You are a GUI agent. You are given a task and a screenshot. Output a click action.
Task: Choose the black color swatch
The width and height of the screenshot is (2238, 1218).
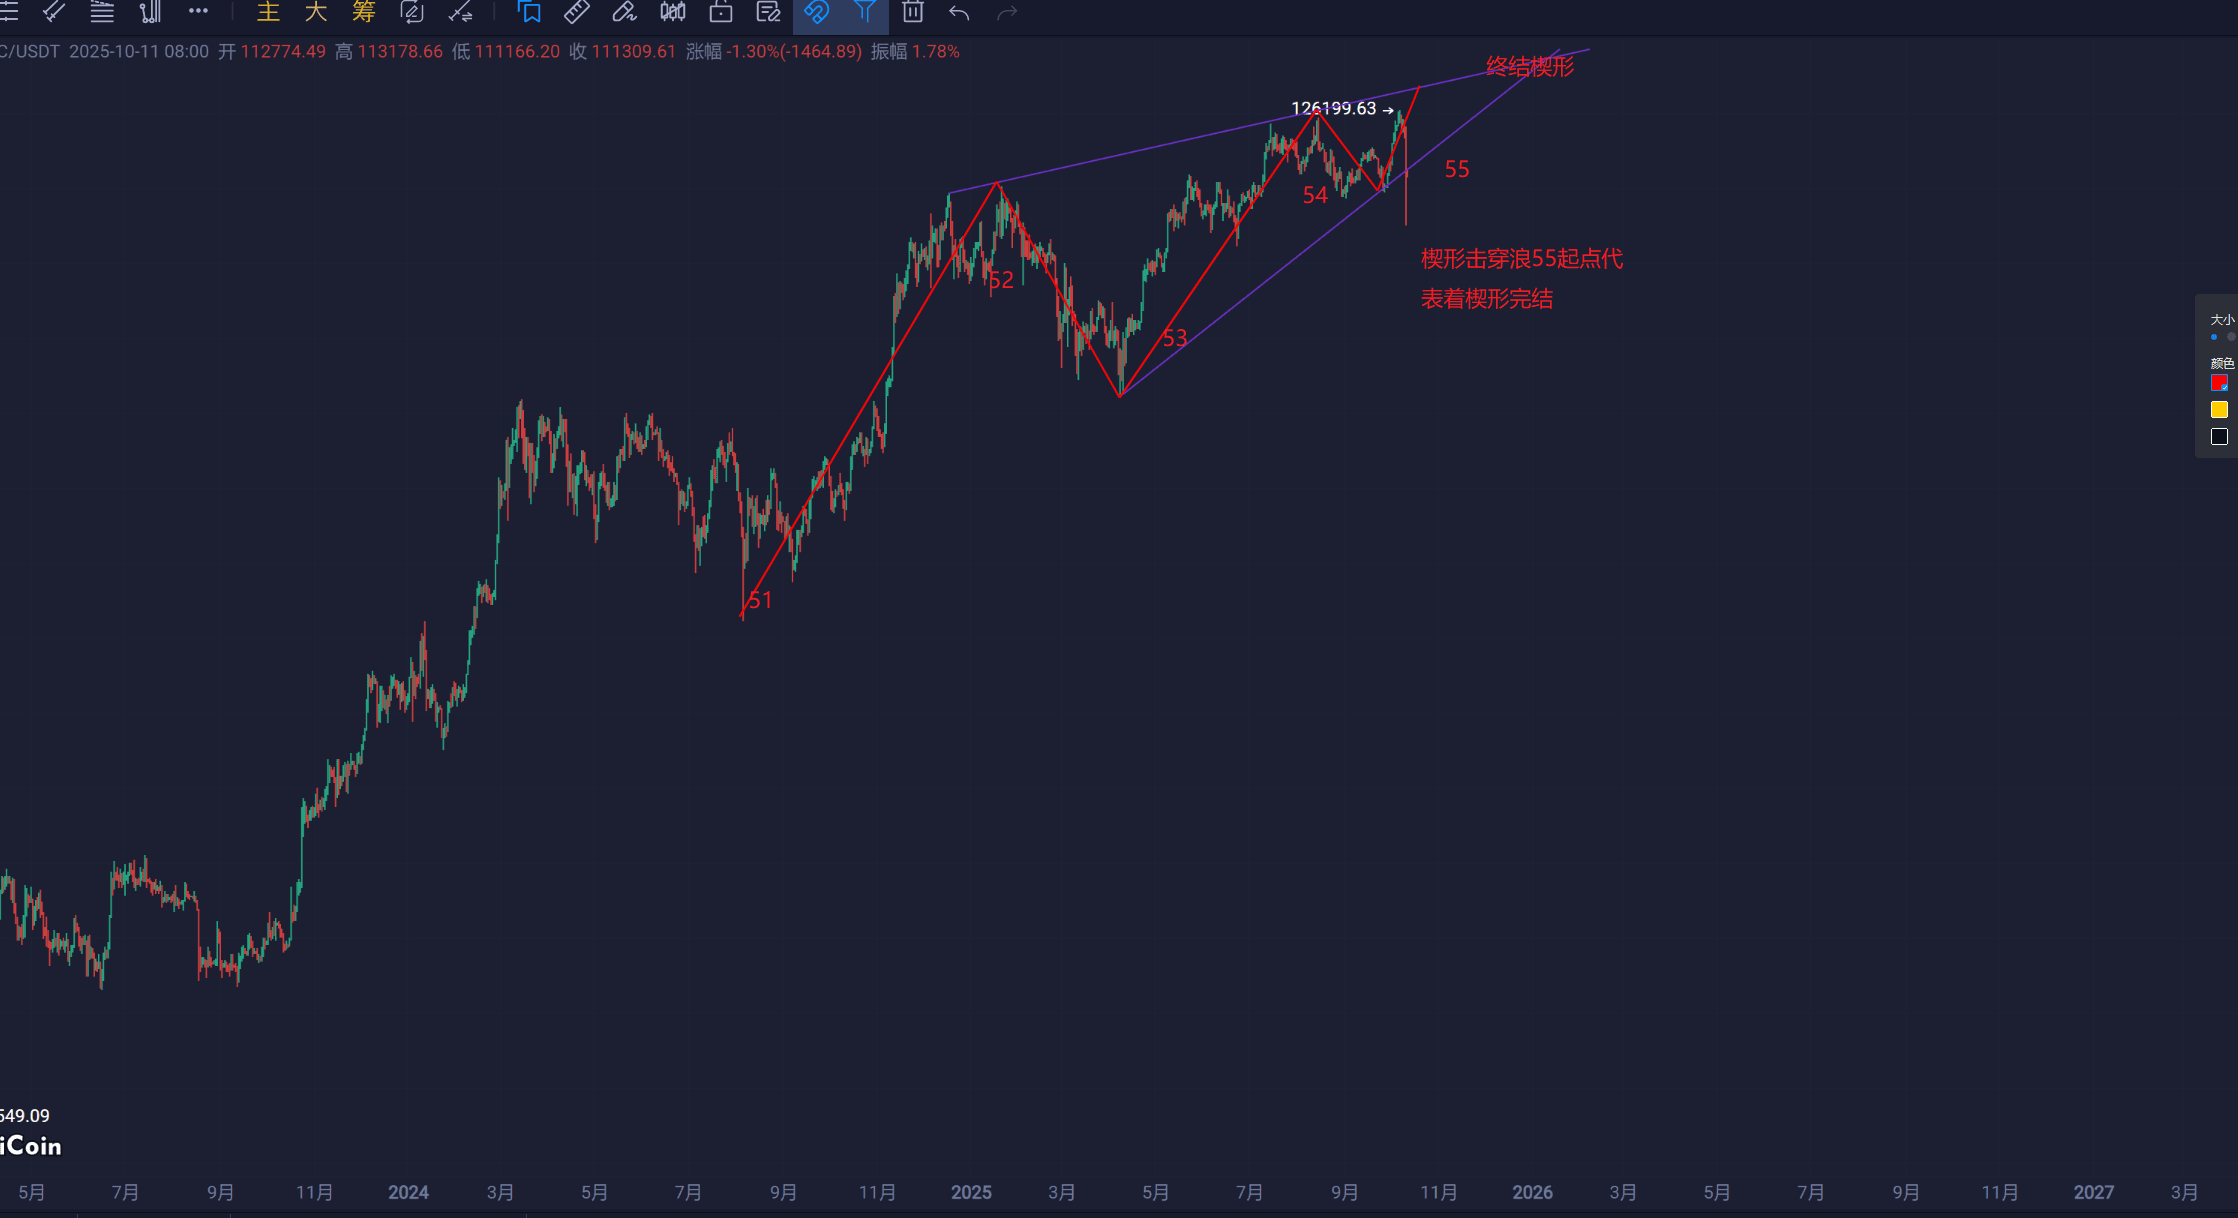pos(2219,437)
